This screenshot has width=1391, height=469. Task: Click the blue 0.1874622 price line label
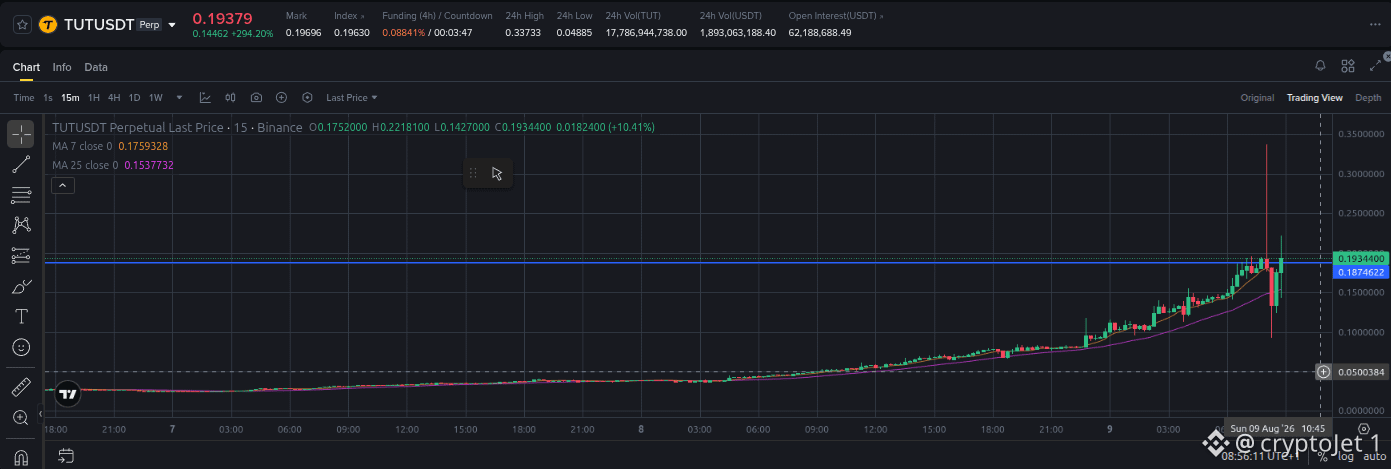pos(1361,272)
